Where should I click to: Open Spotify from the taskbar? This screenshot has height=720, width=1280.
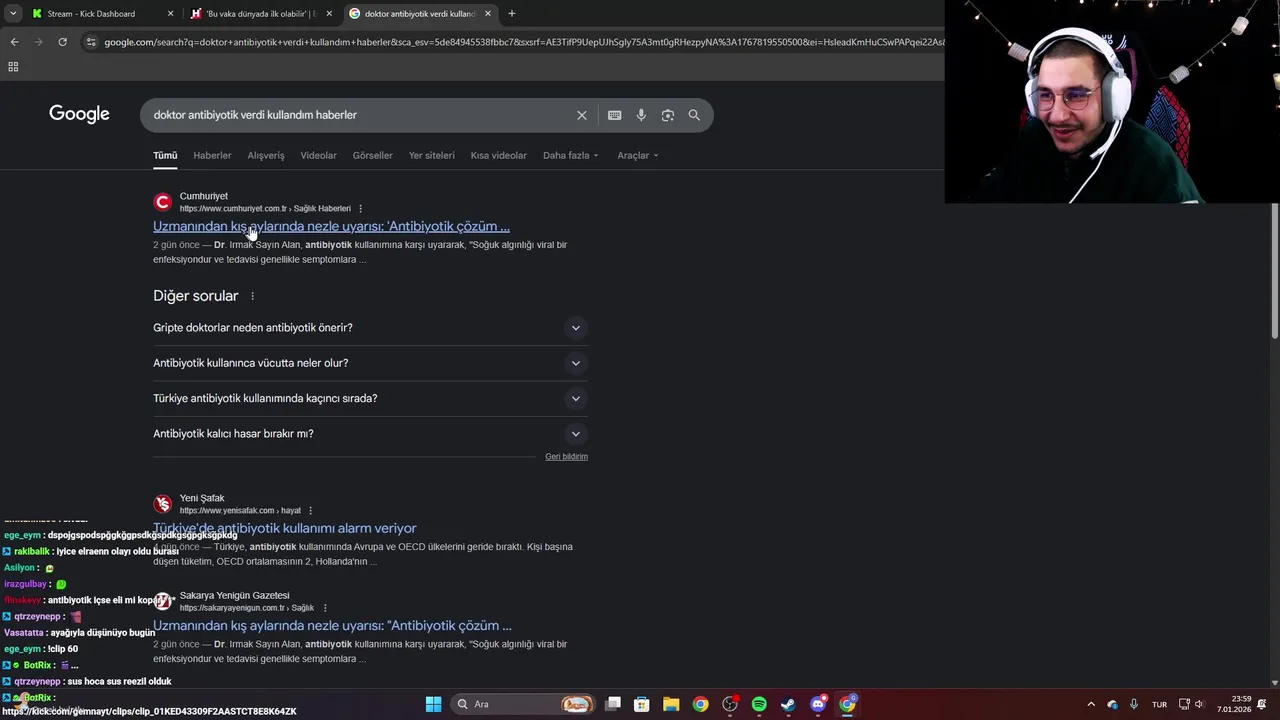tap(759, 704)
